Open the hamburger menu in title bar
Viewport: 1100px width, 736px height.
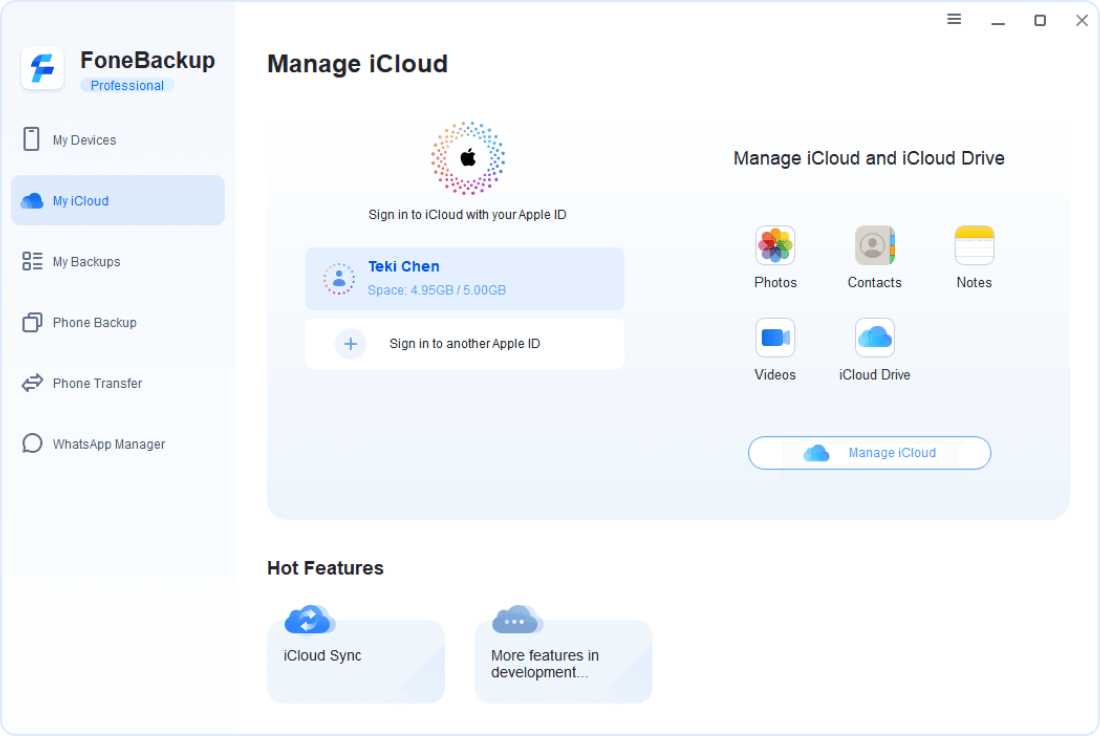954,20
